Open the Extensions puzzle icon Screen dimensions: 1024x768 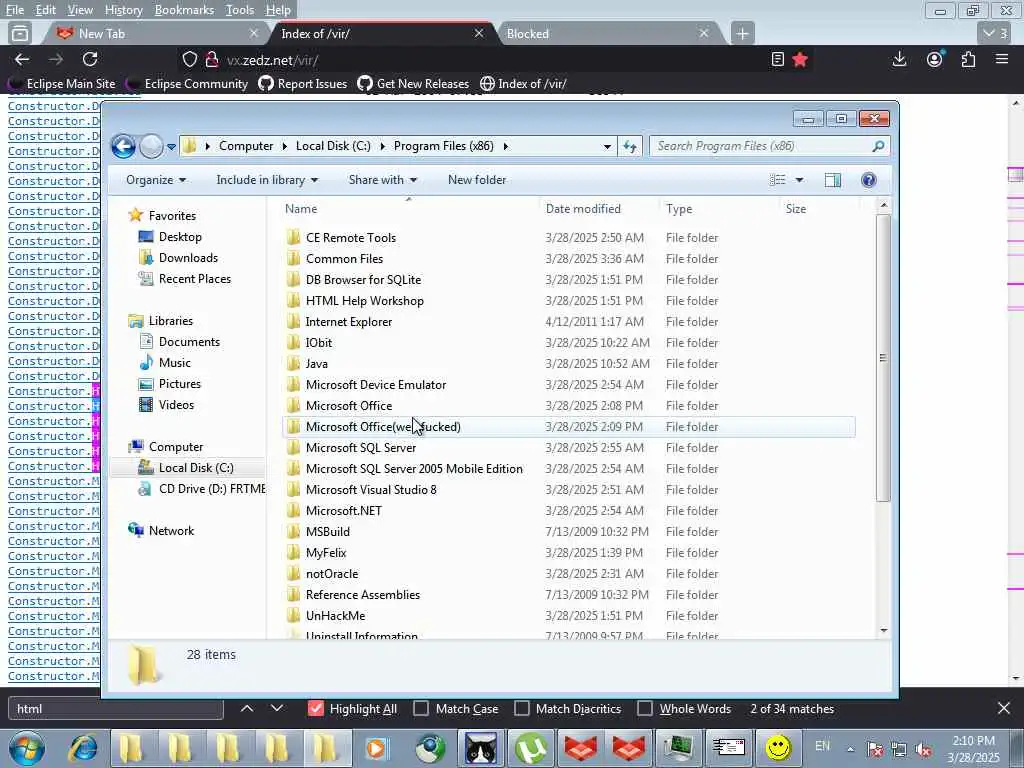tap(968, 59)
